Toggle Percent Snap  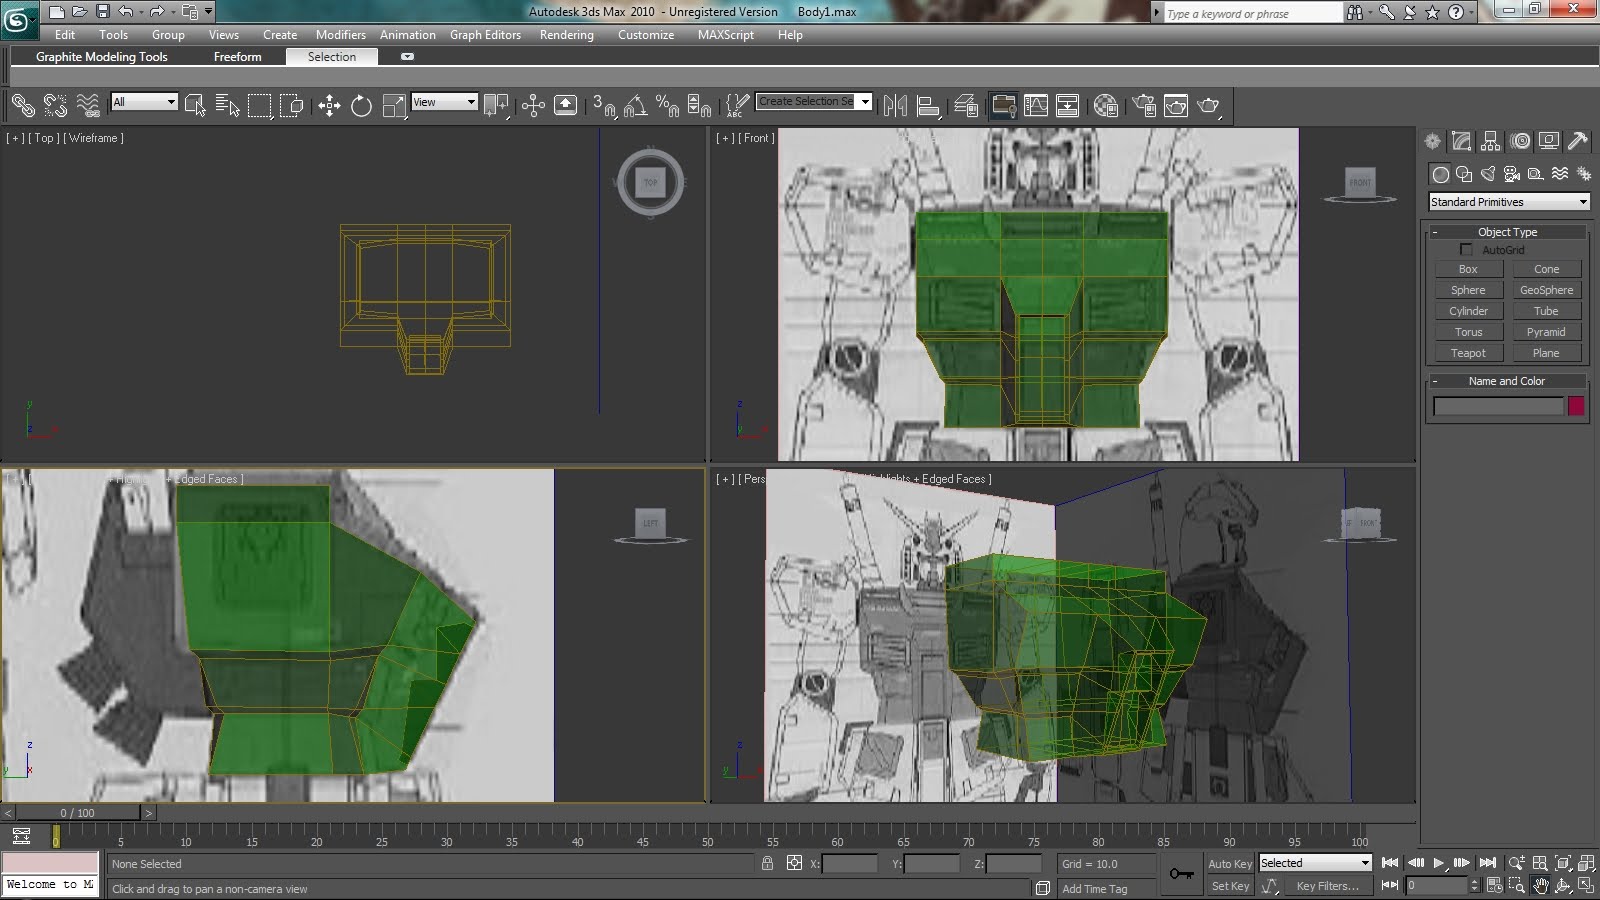point(667,105)
